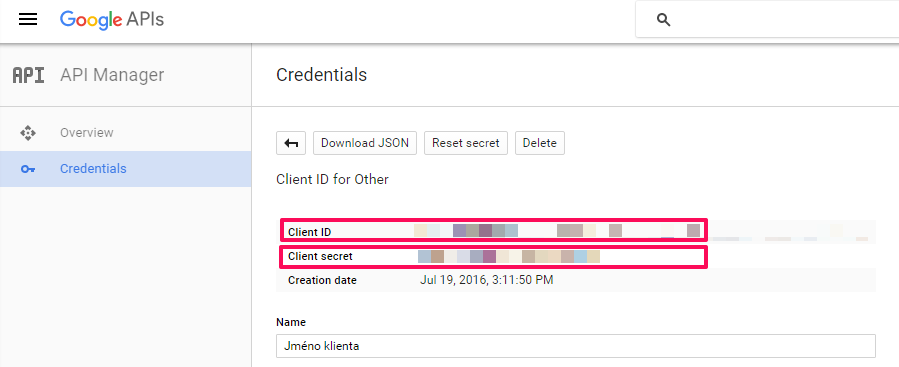Select Credentials in the sidebar

pyautogui.click(x=126, y=169)
